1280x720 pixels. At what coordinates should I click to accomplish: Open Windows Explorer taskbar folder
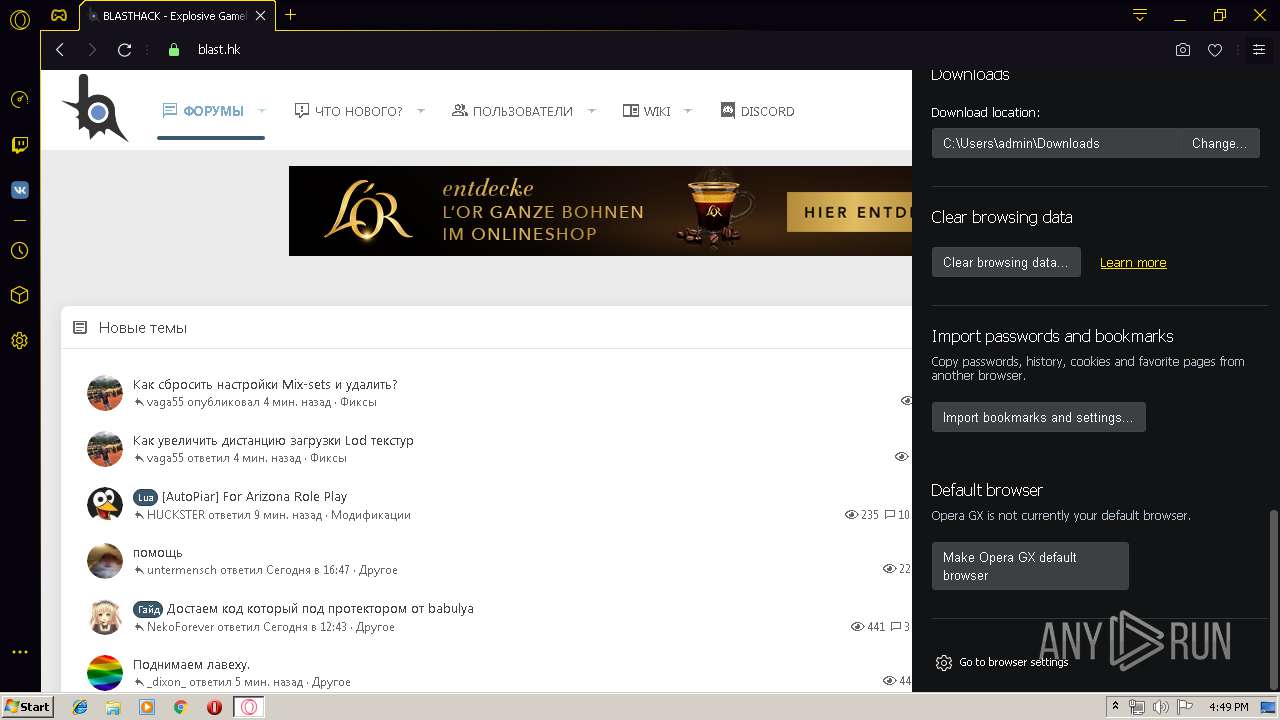pyautogui.click(x=113, y=707)
